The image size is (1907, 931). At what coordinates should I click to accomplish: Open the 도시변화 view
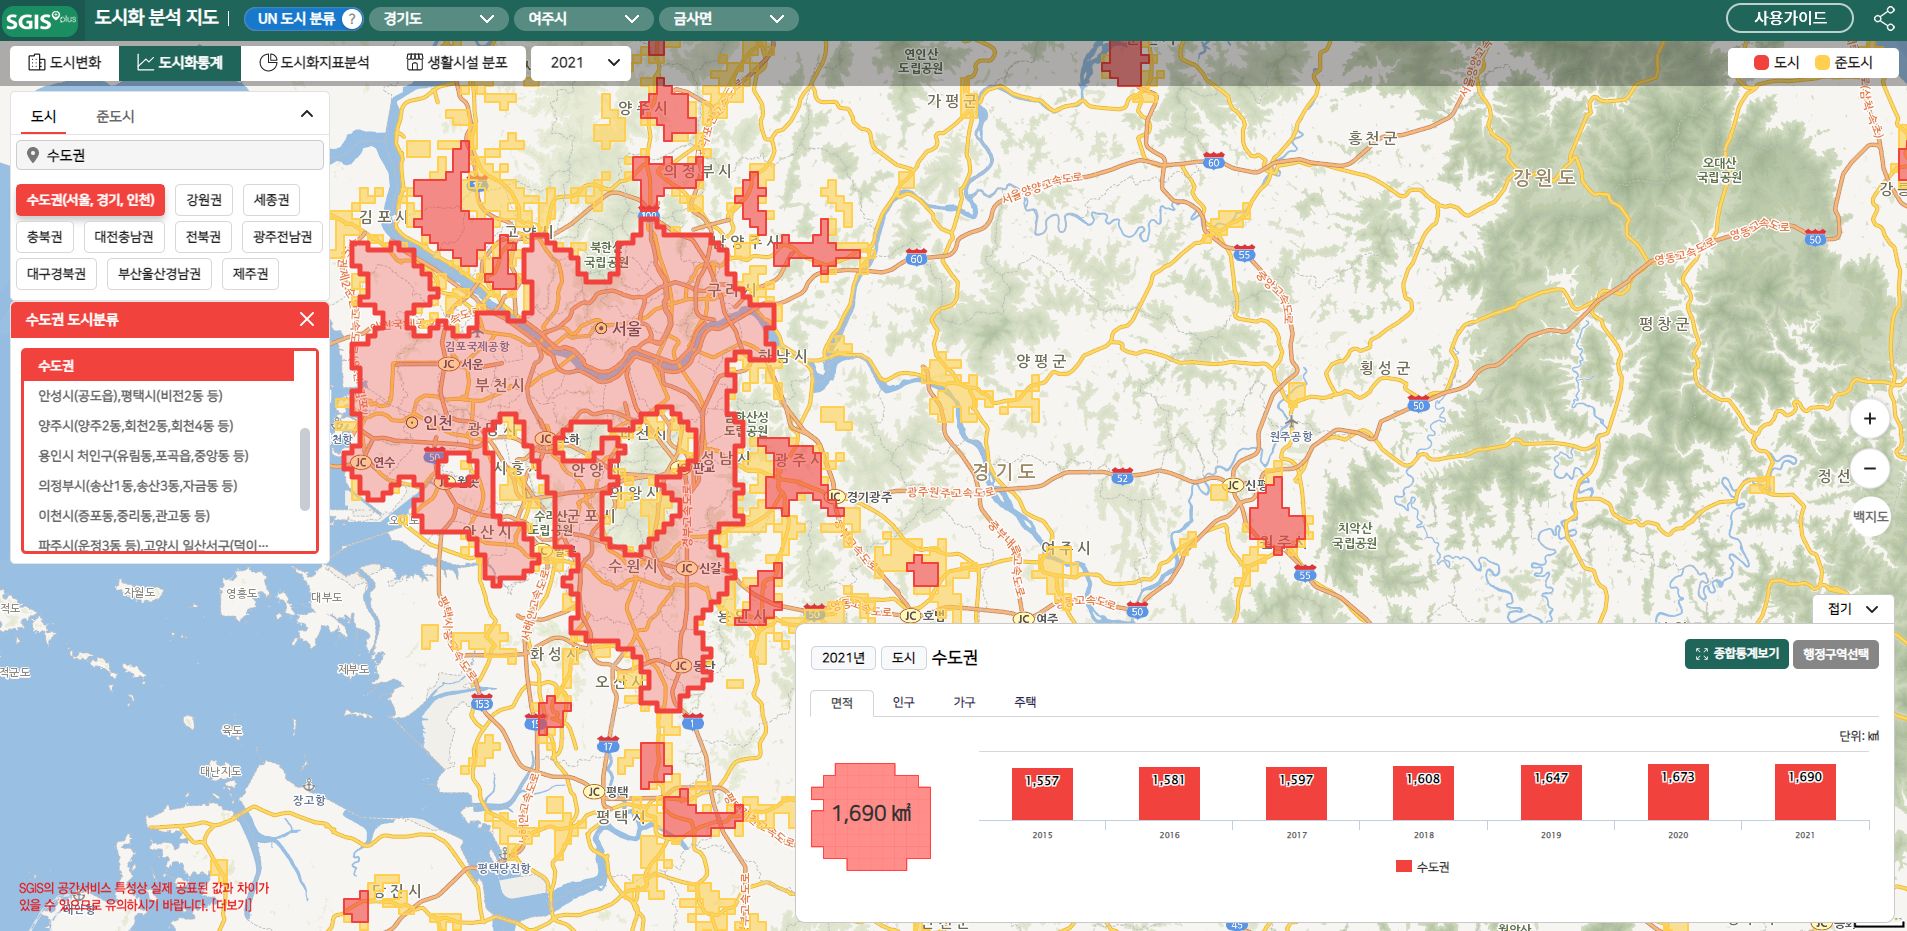click(x=65, y=63)
